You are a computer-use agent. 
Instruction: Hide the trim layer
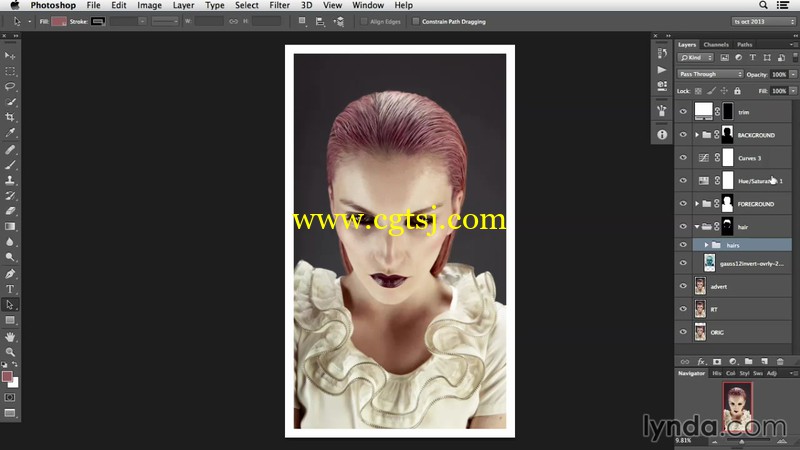[x=683, y=112]
